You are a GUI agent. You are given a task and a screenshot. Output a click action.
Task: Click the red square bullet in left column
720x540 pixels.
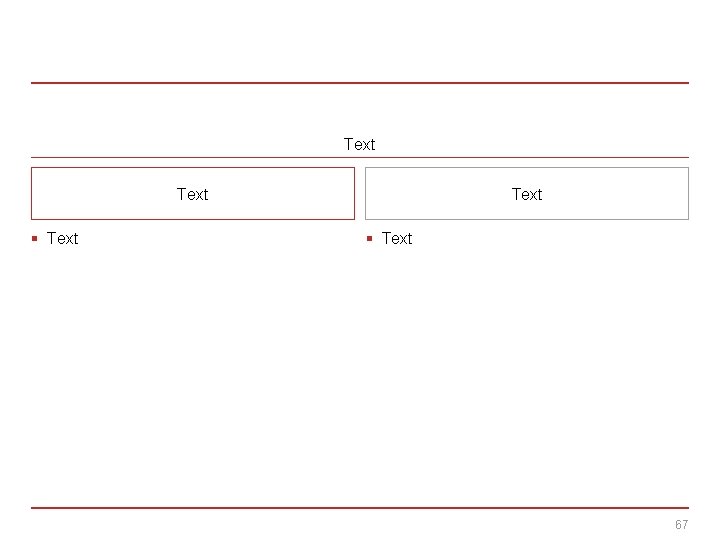tap(34, 238)
